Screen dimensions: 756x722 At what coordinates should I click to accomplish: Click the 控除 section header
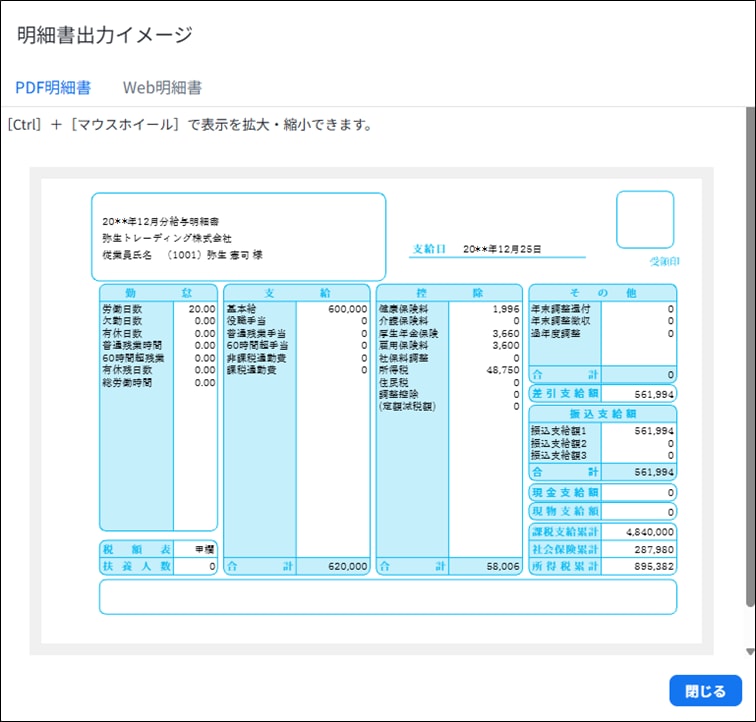(449, 292)
